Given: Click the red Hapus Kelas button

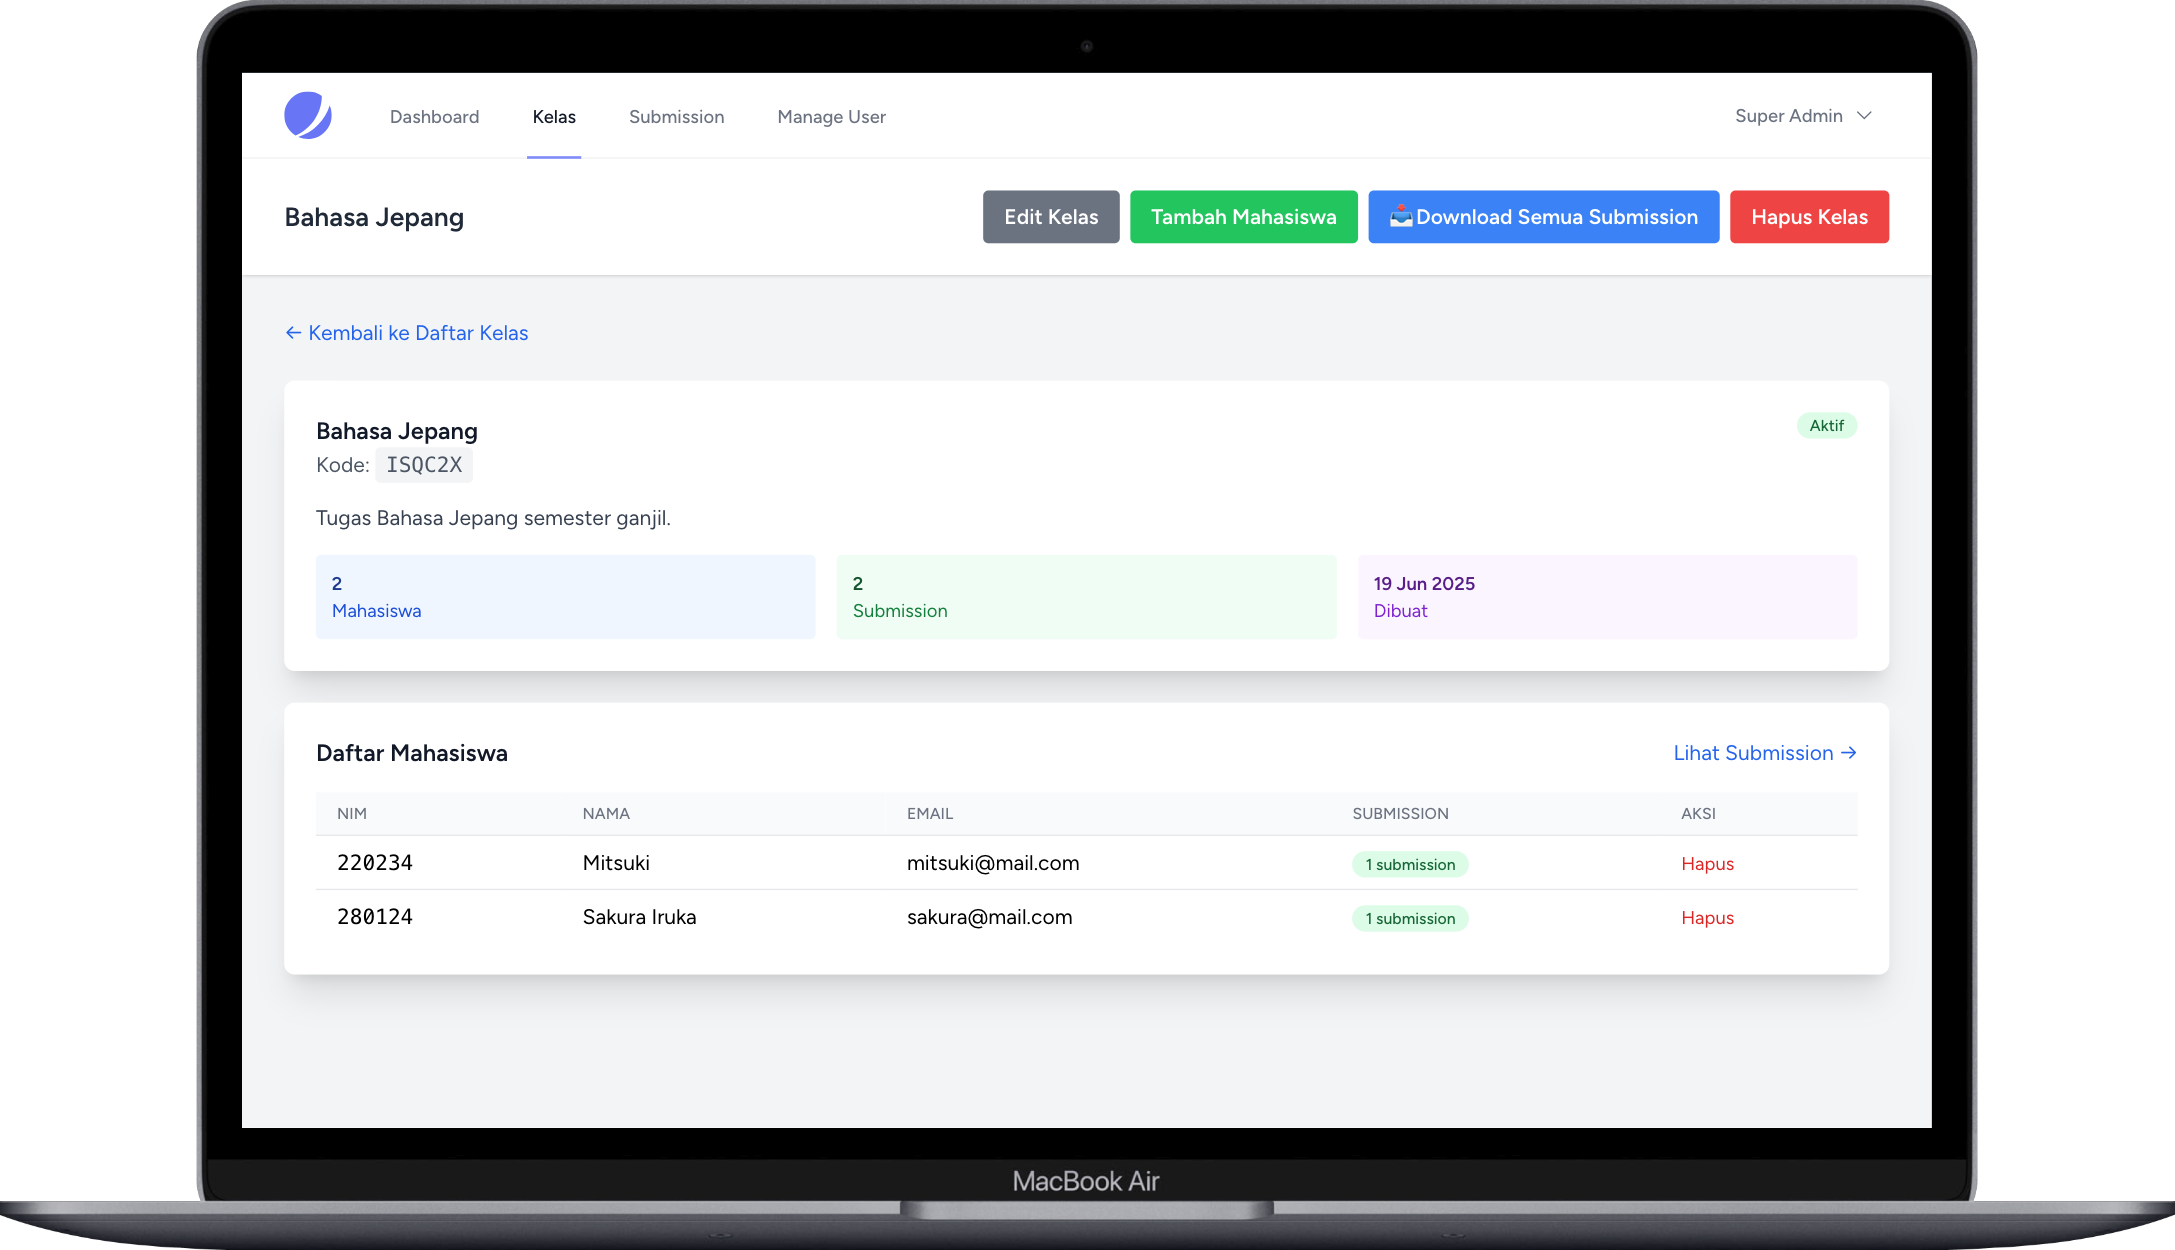Looking at the screenshot, I should point(1808,217).
